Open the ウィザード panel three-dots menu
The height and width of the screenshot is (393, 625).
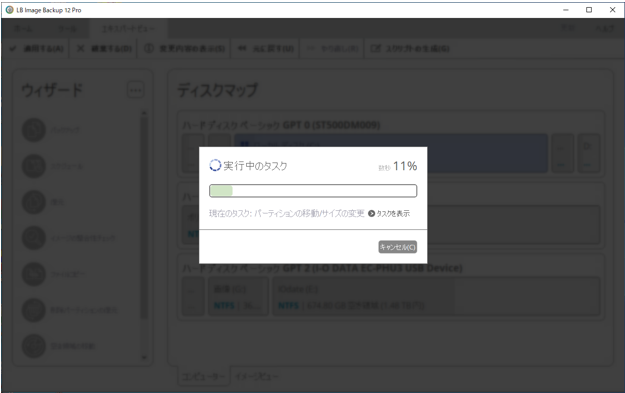tap(136, 90)
